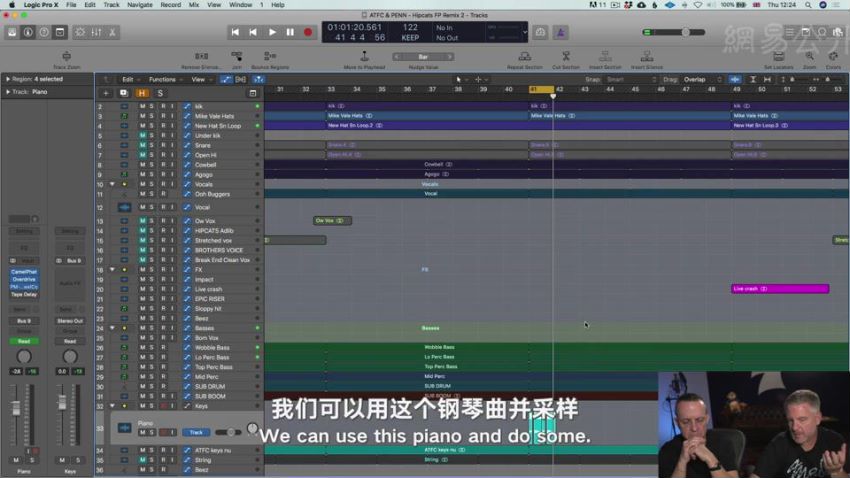Open Smart Controls icon
The image size is (850, 478).
pos(80,33)
